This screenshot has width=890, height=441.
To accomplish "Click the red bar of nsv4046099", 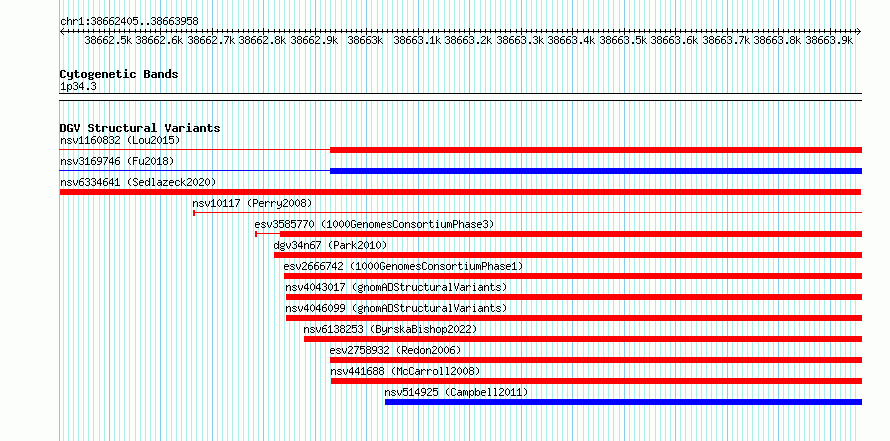I will point(574,318).
